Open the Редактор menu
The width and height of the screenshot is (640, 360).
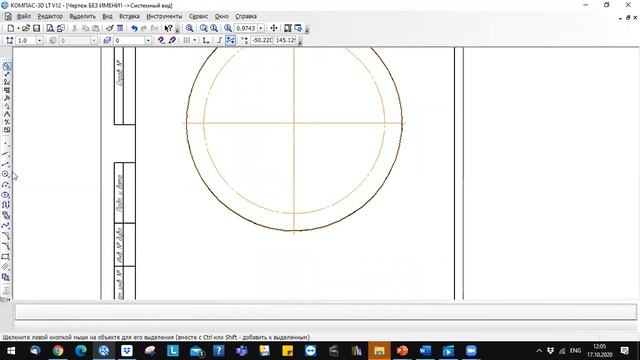click(50, 16)
